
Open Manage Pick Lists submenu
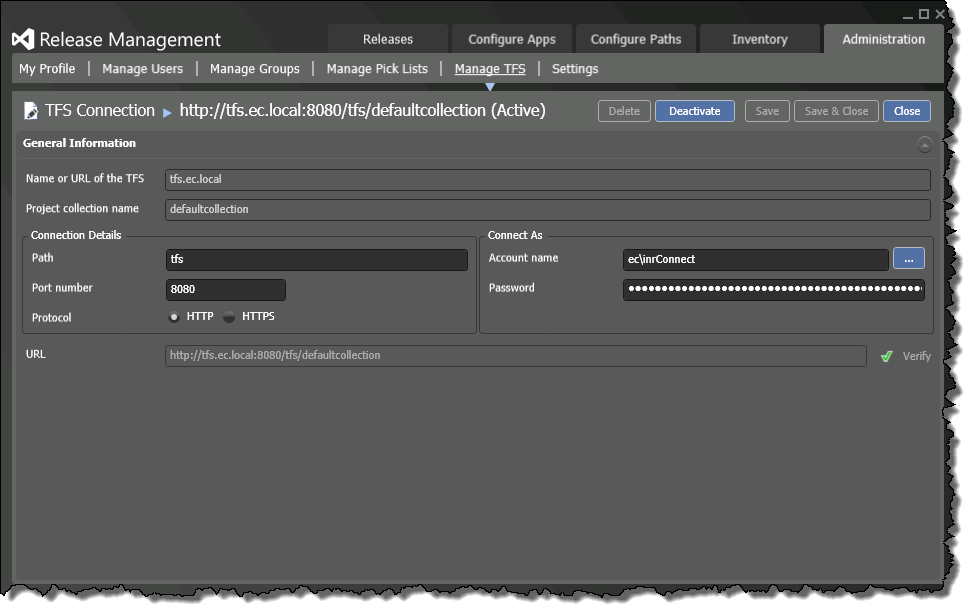(x=377, y=69)
